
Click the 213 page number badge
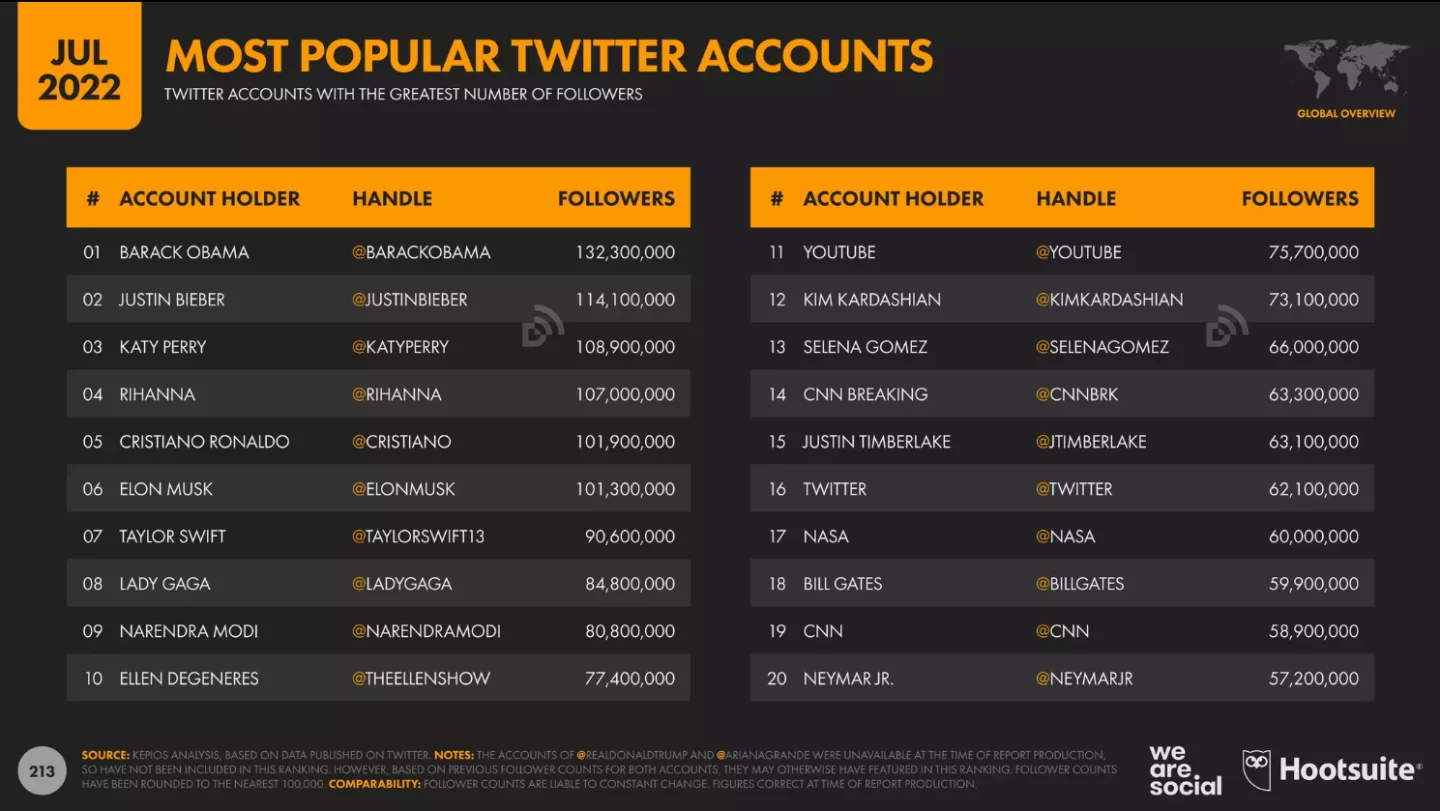[42, 771]
